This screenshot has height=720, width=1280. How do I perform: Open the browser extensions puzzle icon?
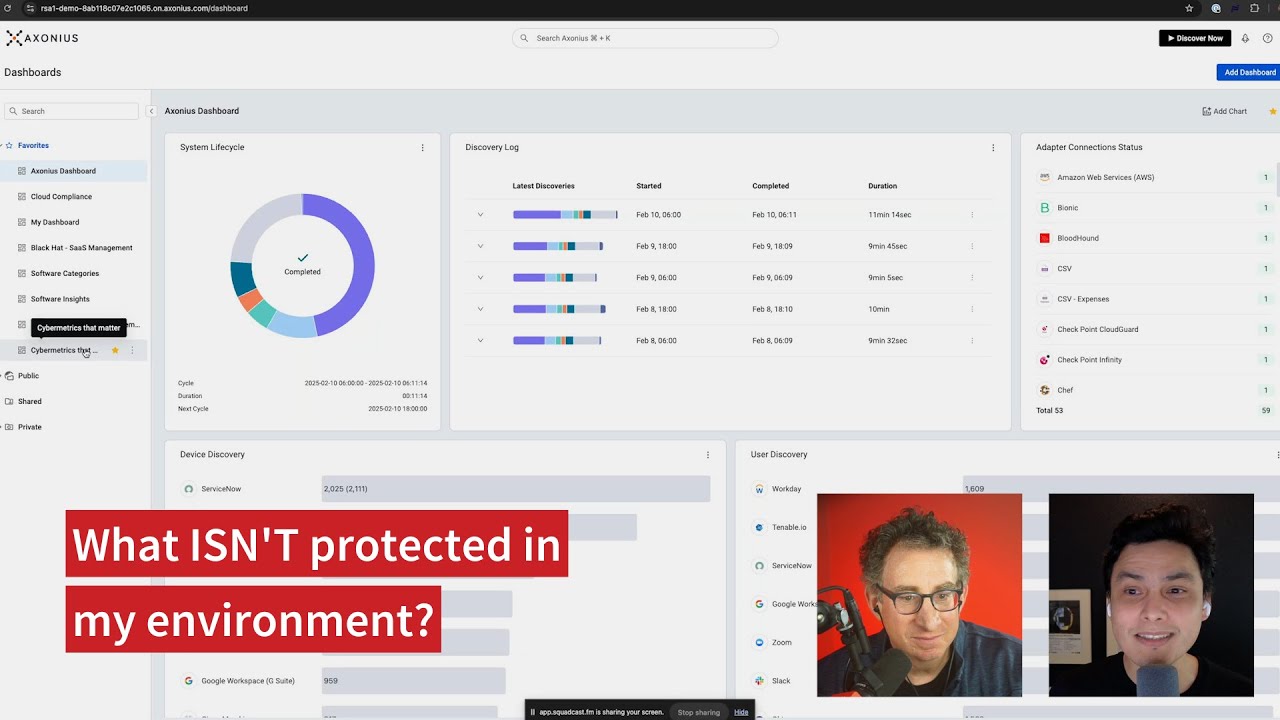click(x=1255, y=8)
